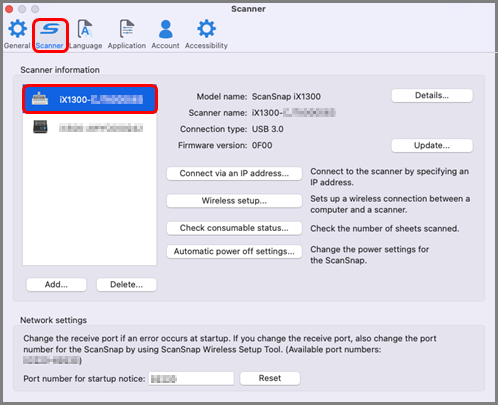
Task: Select the iX1300 scanner in the list
Action: (x=90, y=99)
